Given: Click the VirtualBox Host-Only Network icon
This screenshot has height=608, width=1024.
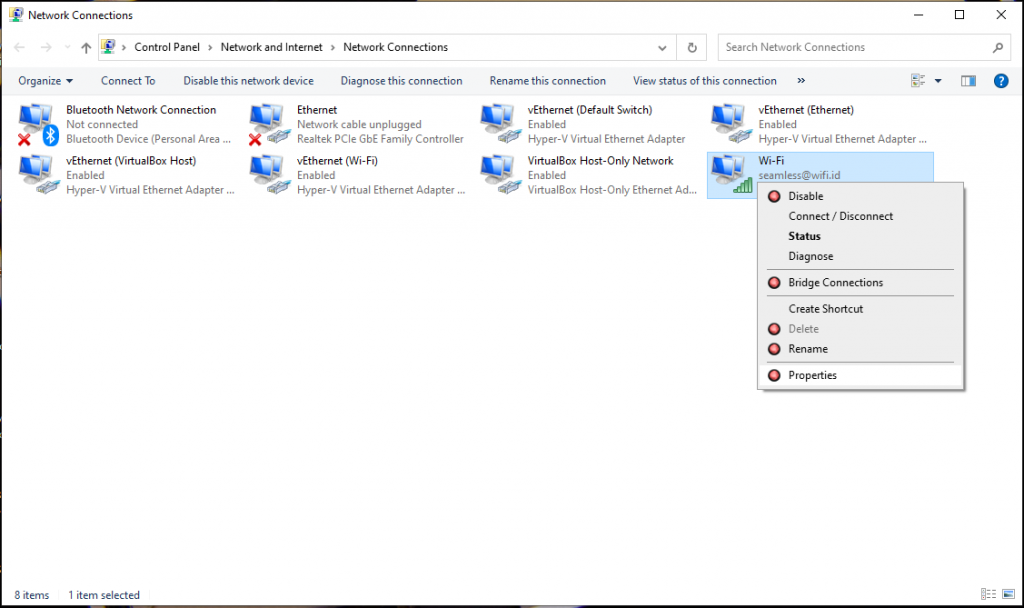Looking at the screenshot, I should pyautogui.click(x=500, y=175).
